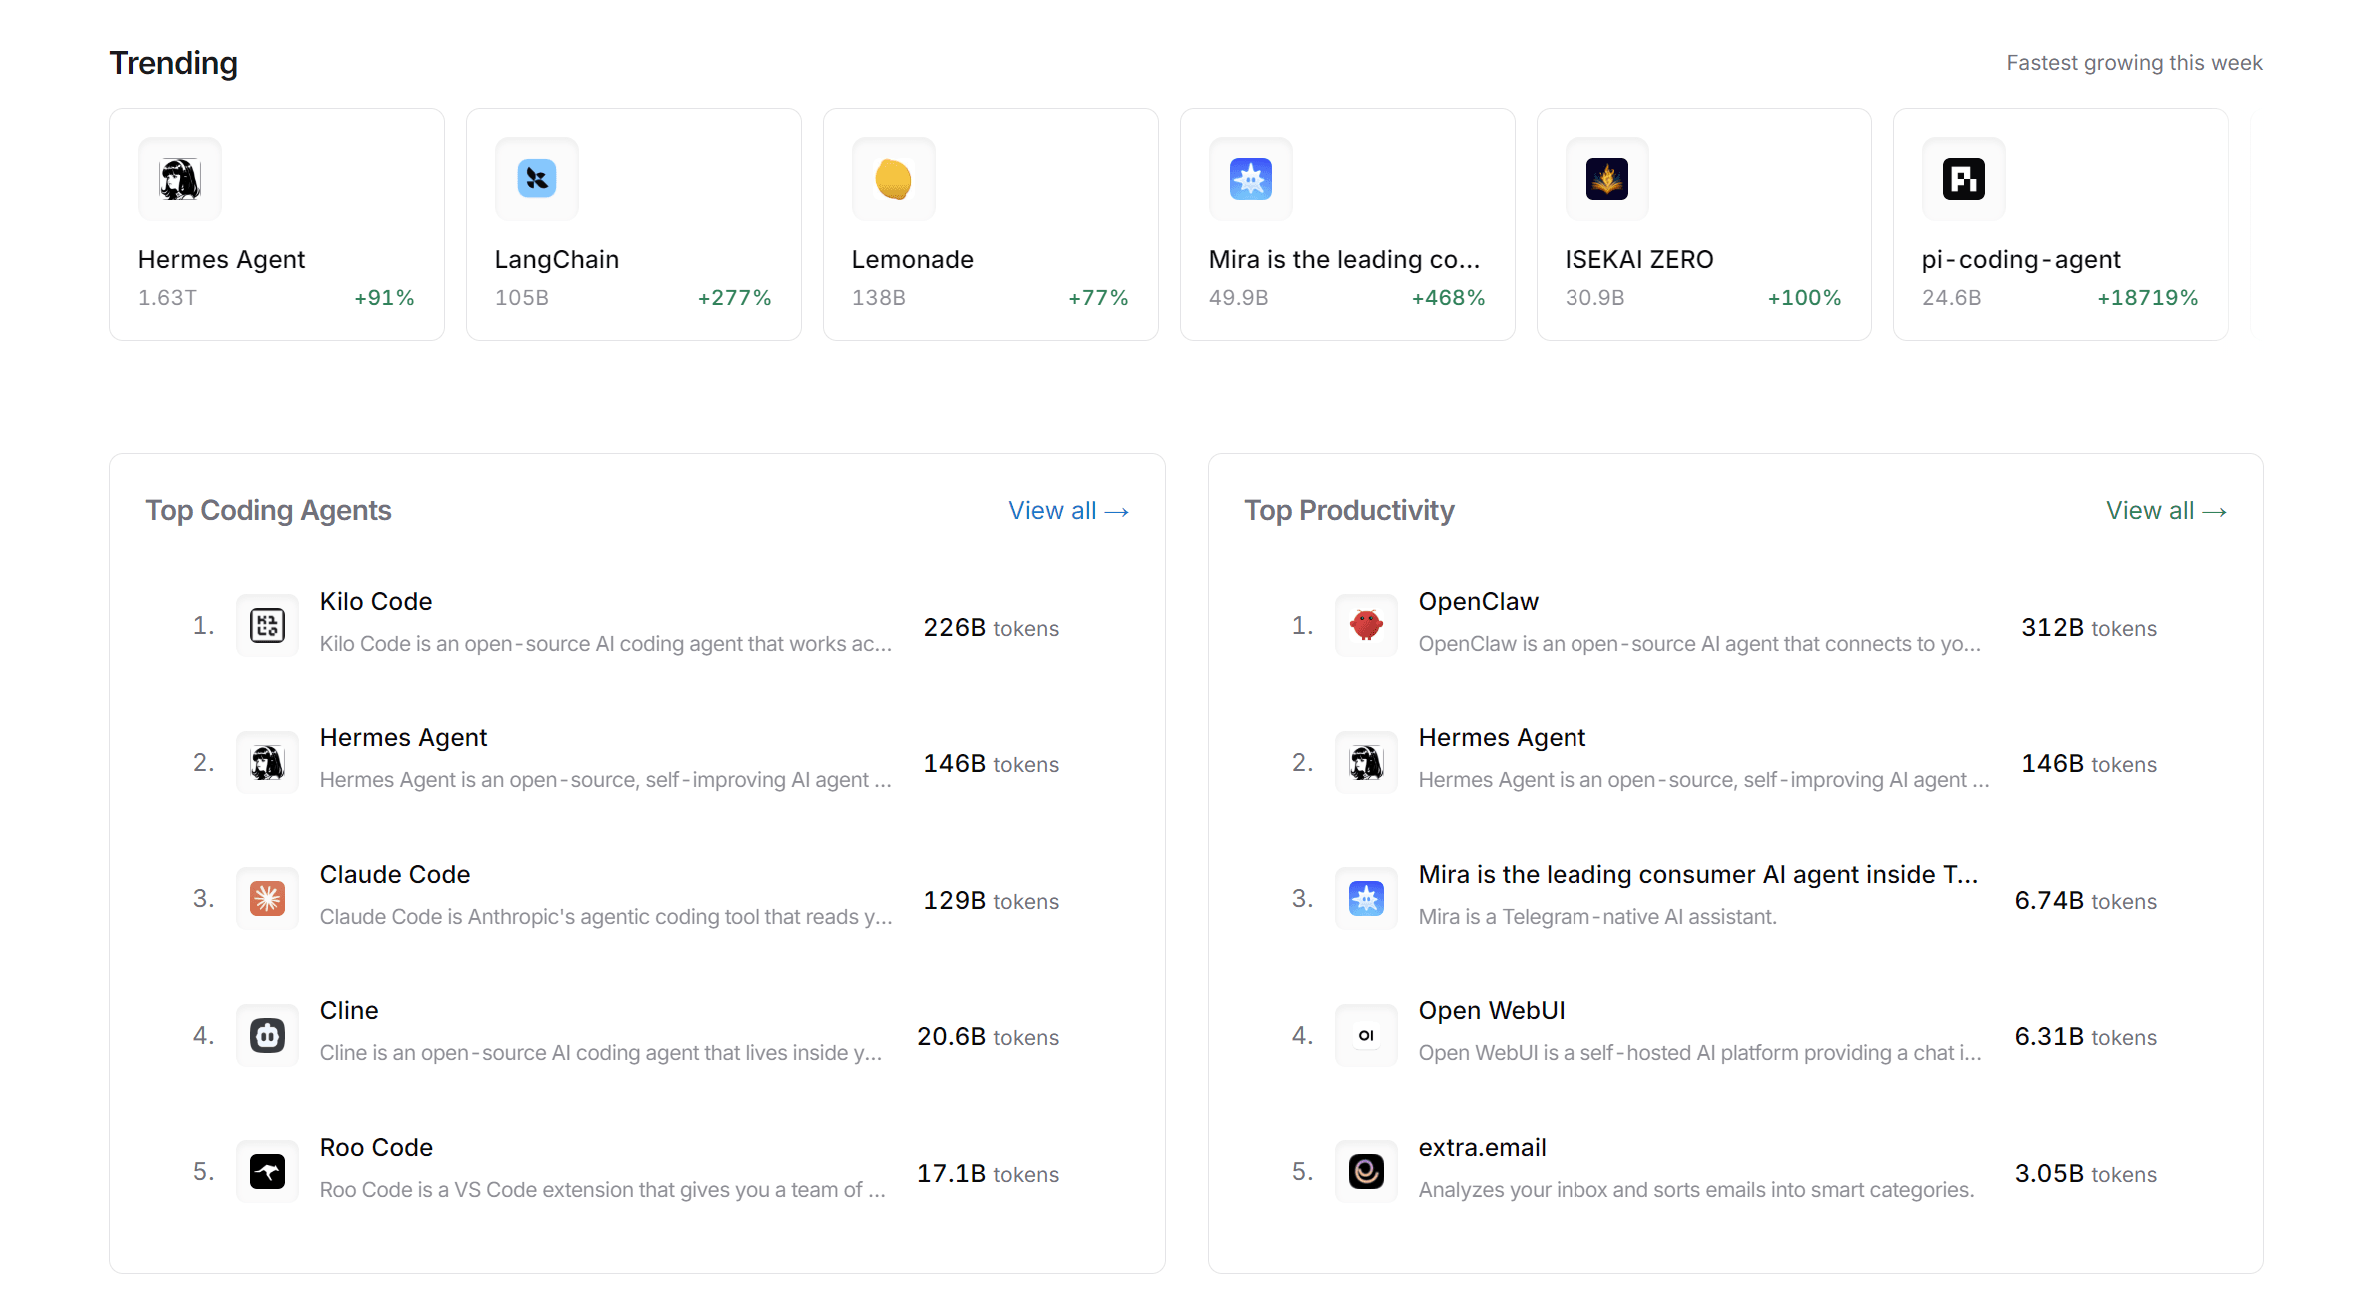This screenshot has height=1312, width=2371.
Task: Click the 129B tokens value
Action: (991, 901)
